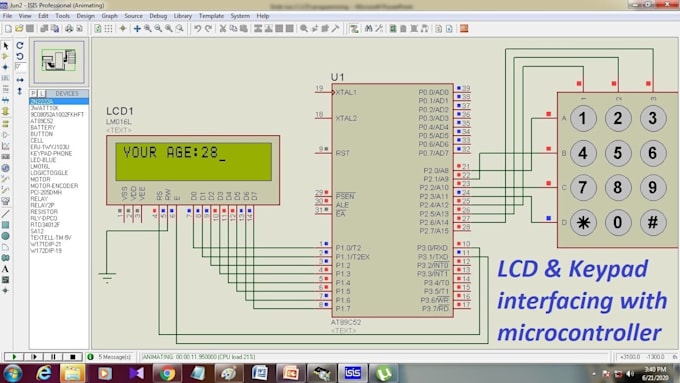
Task: Toggle the grid display
Action: 108,29
